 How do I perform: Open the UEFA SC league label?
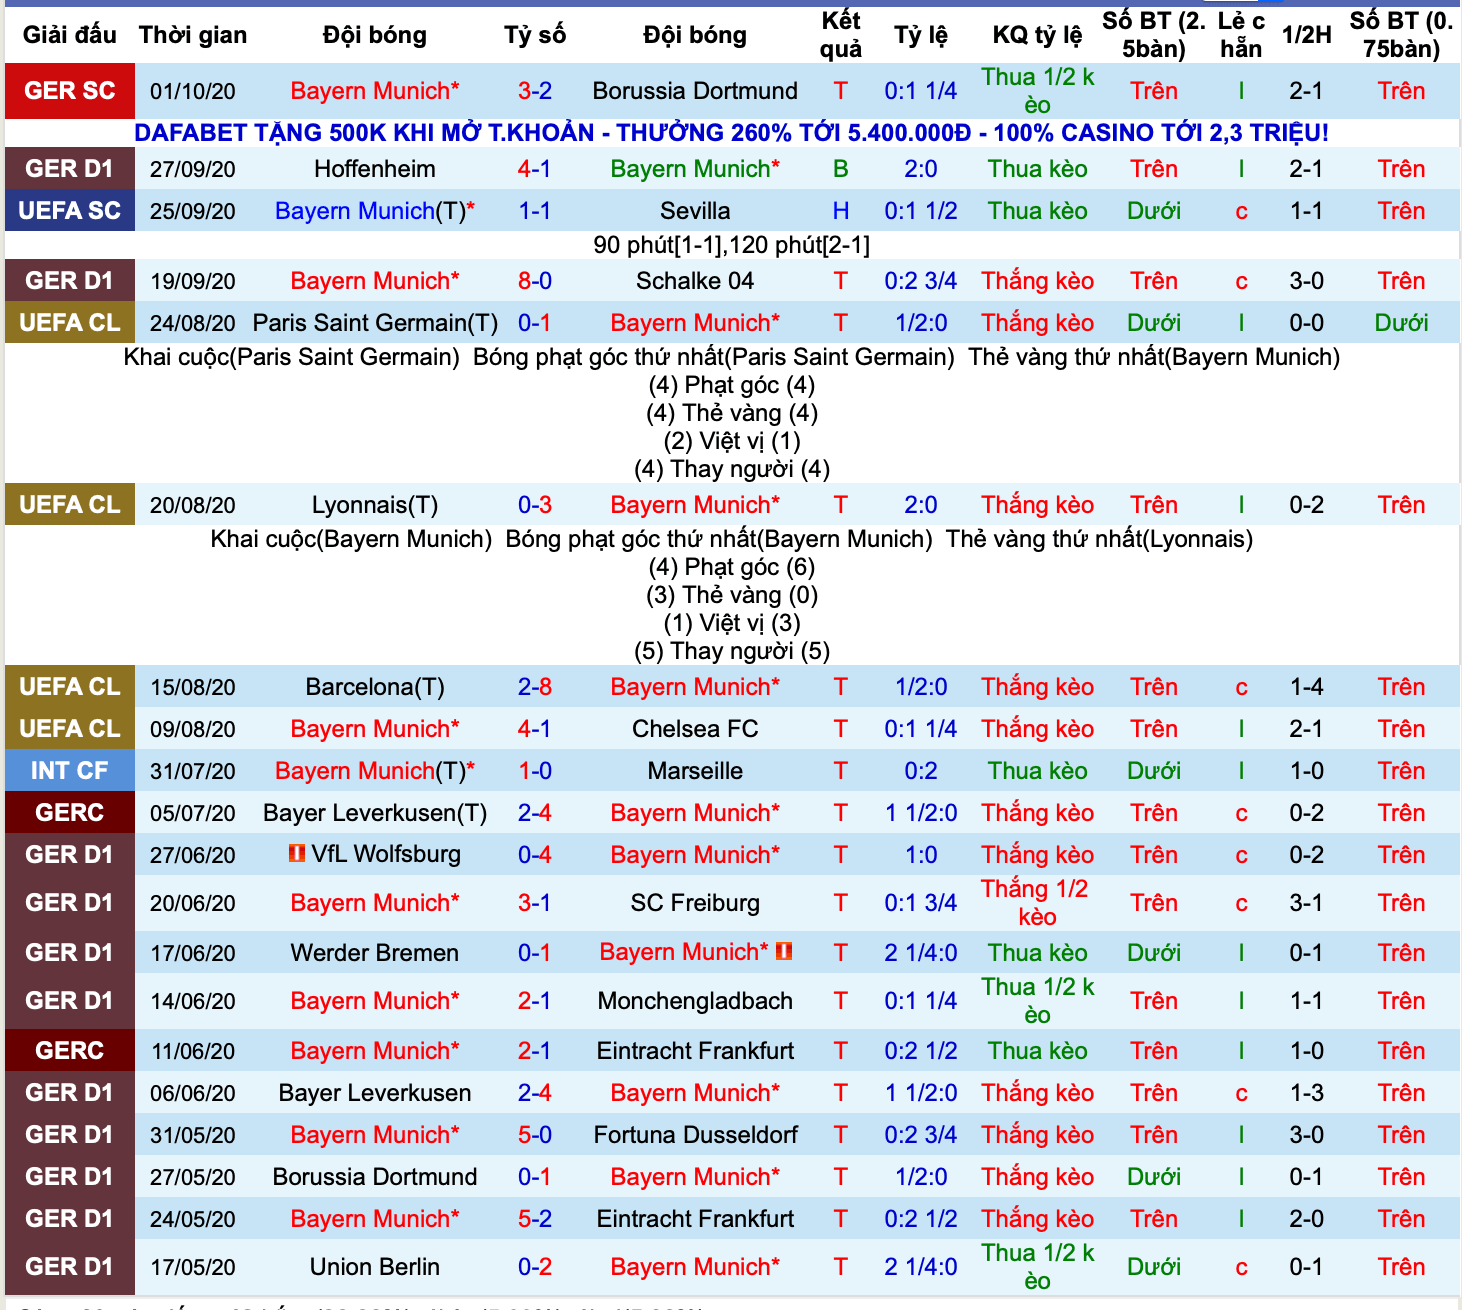click(x=70, y=211)
